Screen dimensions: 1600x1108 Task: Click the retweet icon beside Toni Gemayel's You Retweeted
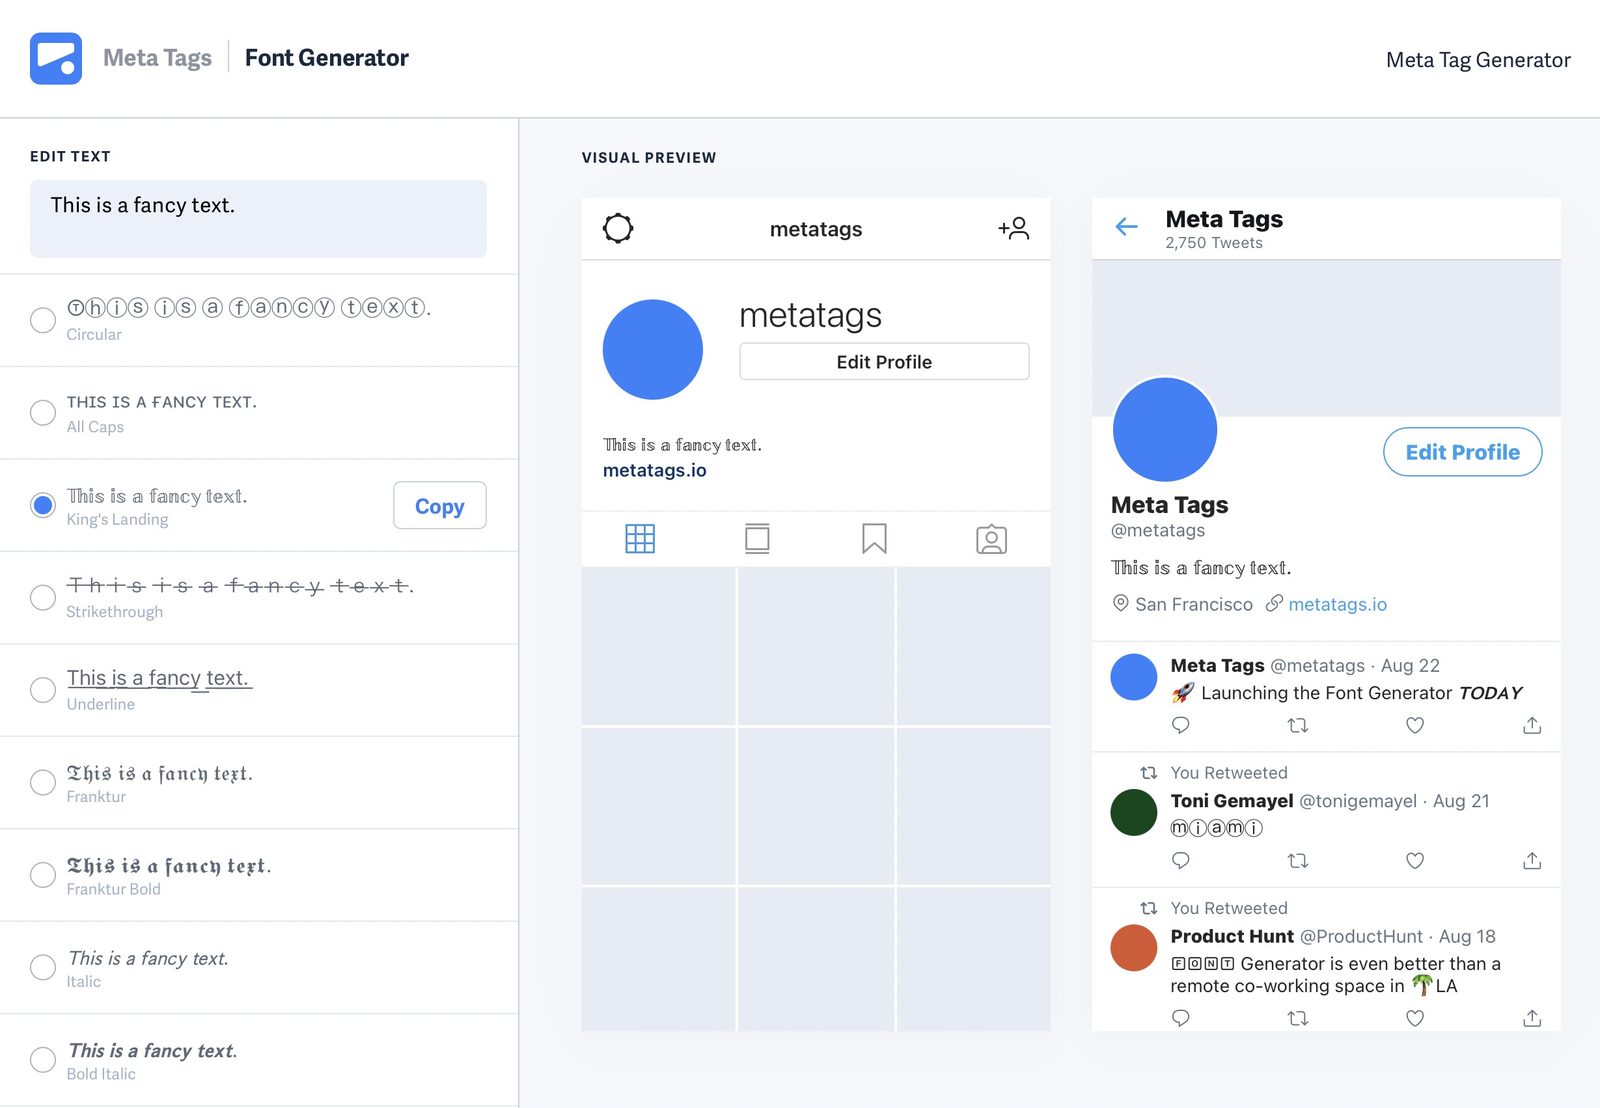1149,773
